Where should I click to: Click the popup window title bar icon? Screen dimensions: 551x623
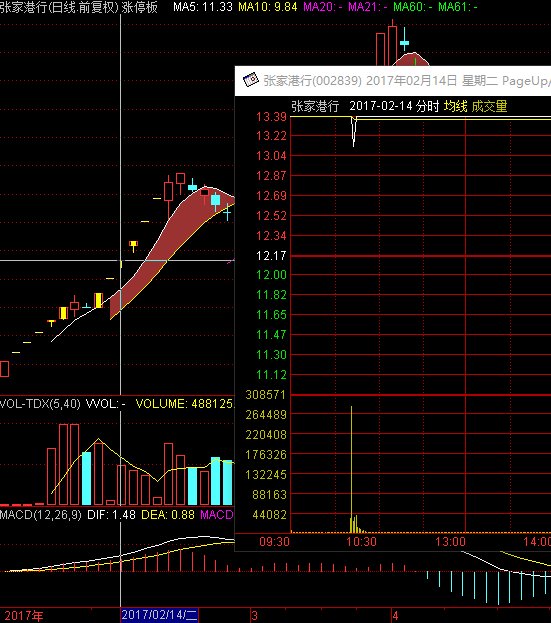[251, 80]
